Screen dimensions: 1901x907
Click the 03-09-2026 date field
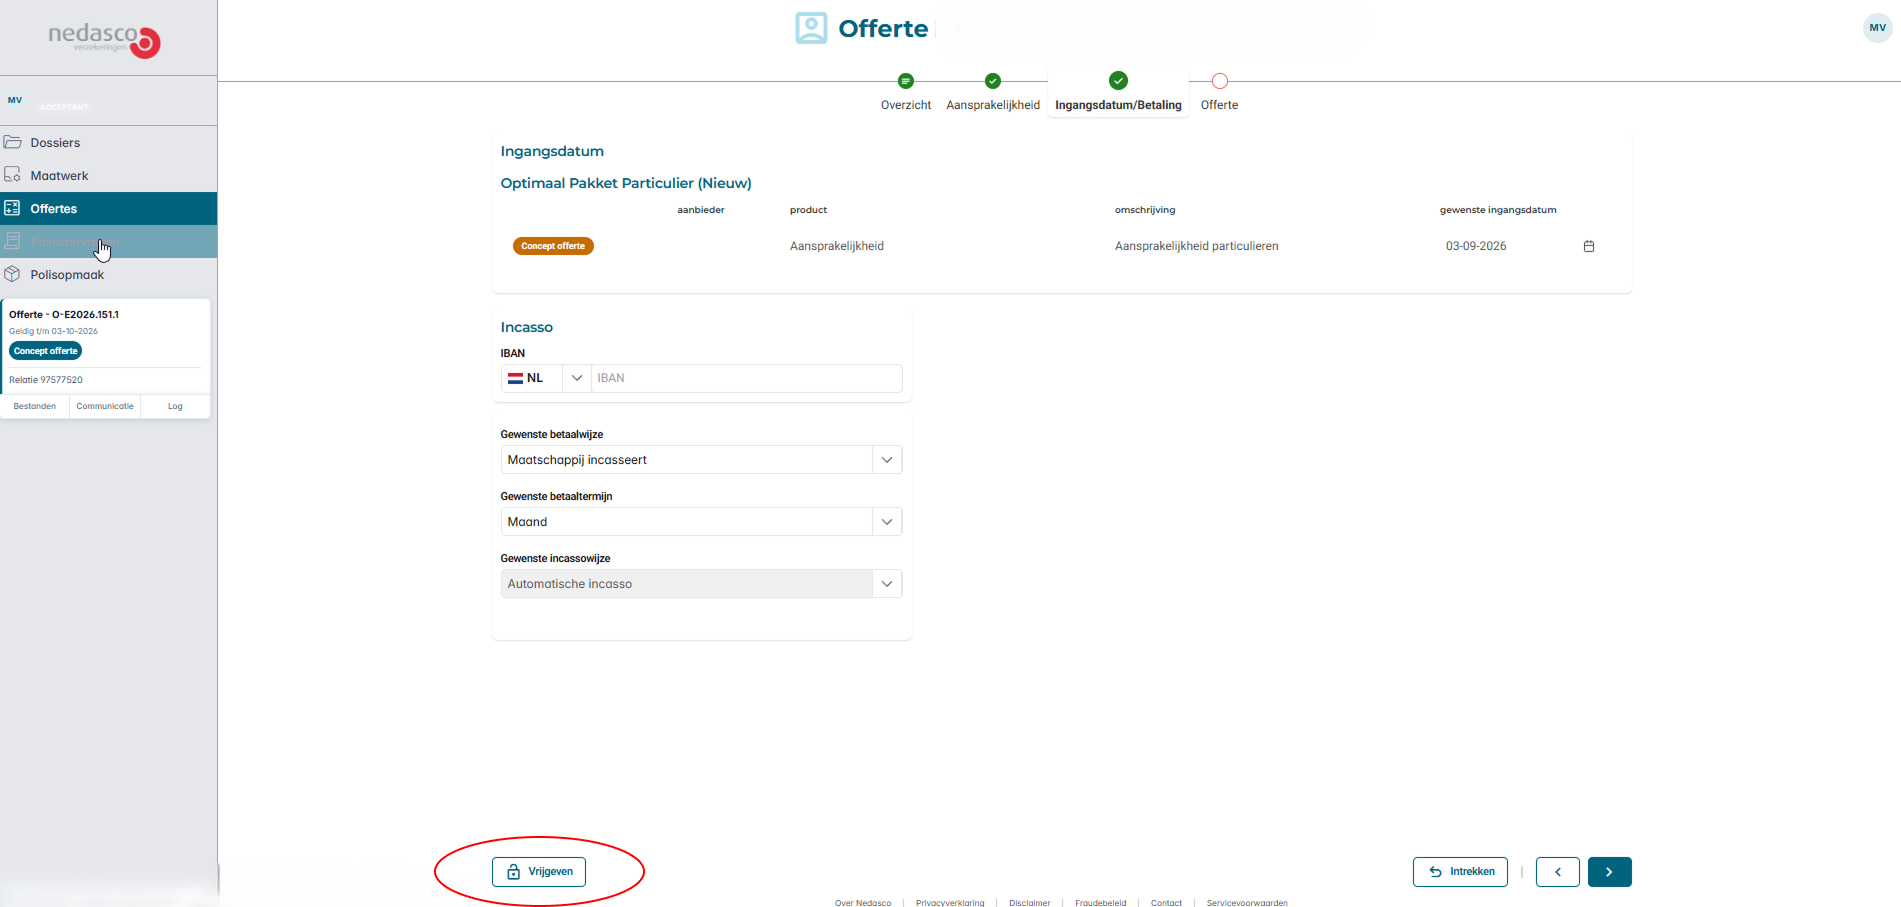point(1476,246)
